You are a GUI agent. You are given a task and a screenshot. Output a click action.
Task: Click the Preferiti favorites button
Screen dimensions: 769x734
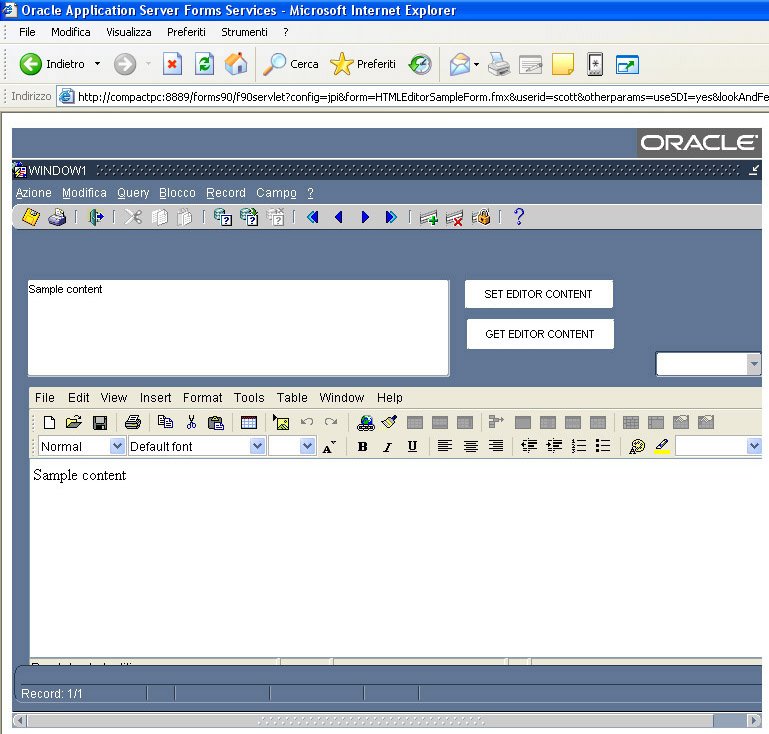click(x=363, y=64)
